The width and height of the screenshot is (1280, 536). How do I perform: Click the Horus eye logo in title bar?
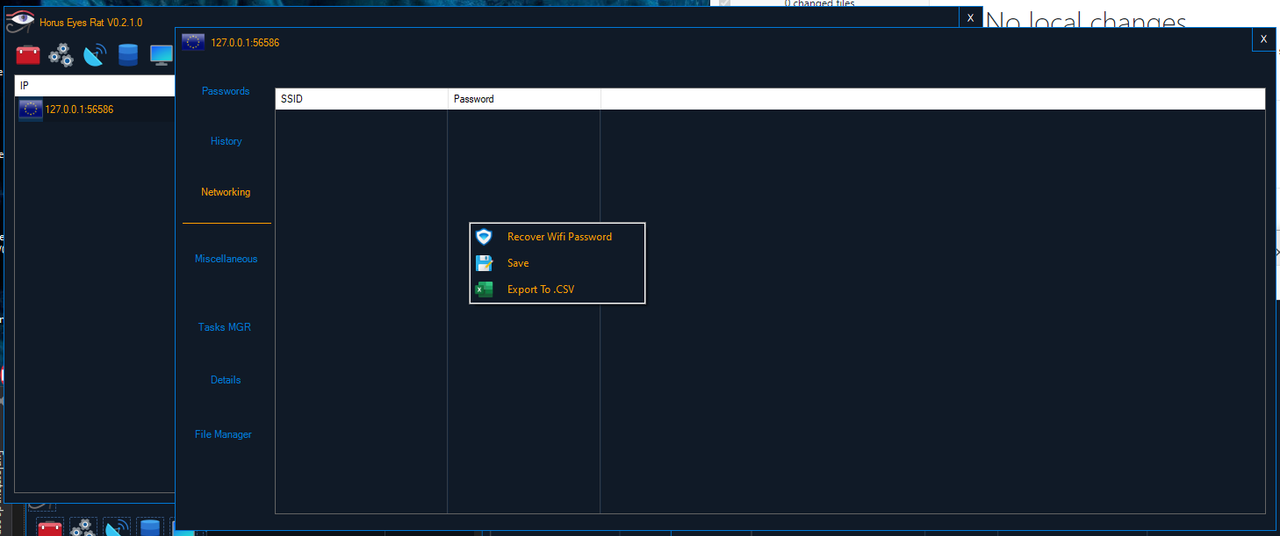tap(21, 22)
